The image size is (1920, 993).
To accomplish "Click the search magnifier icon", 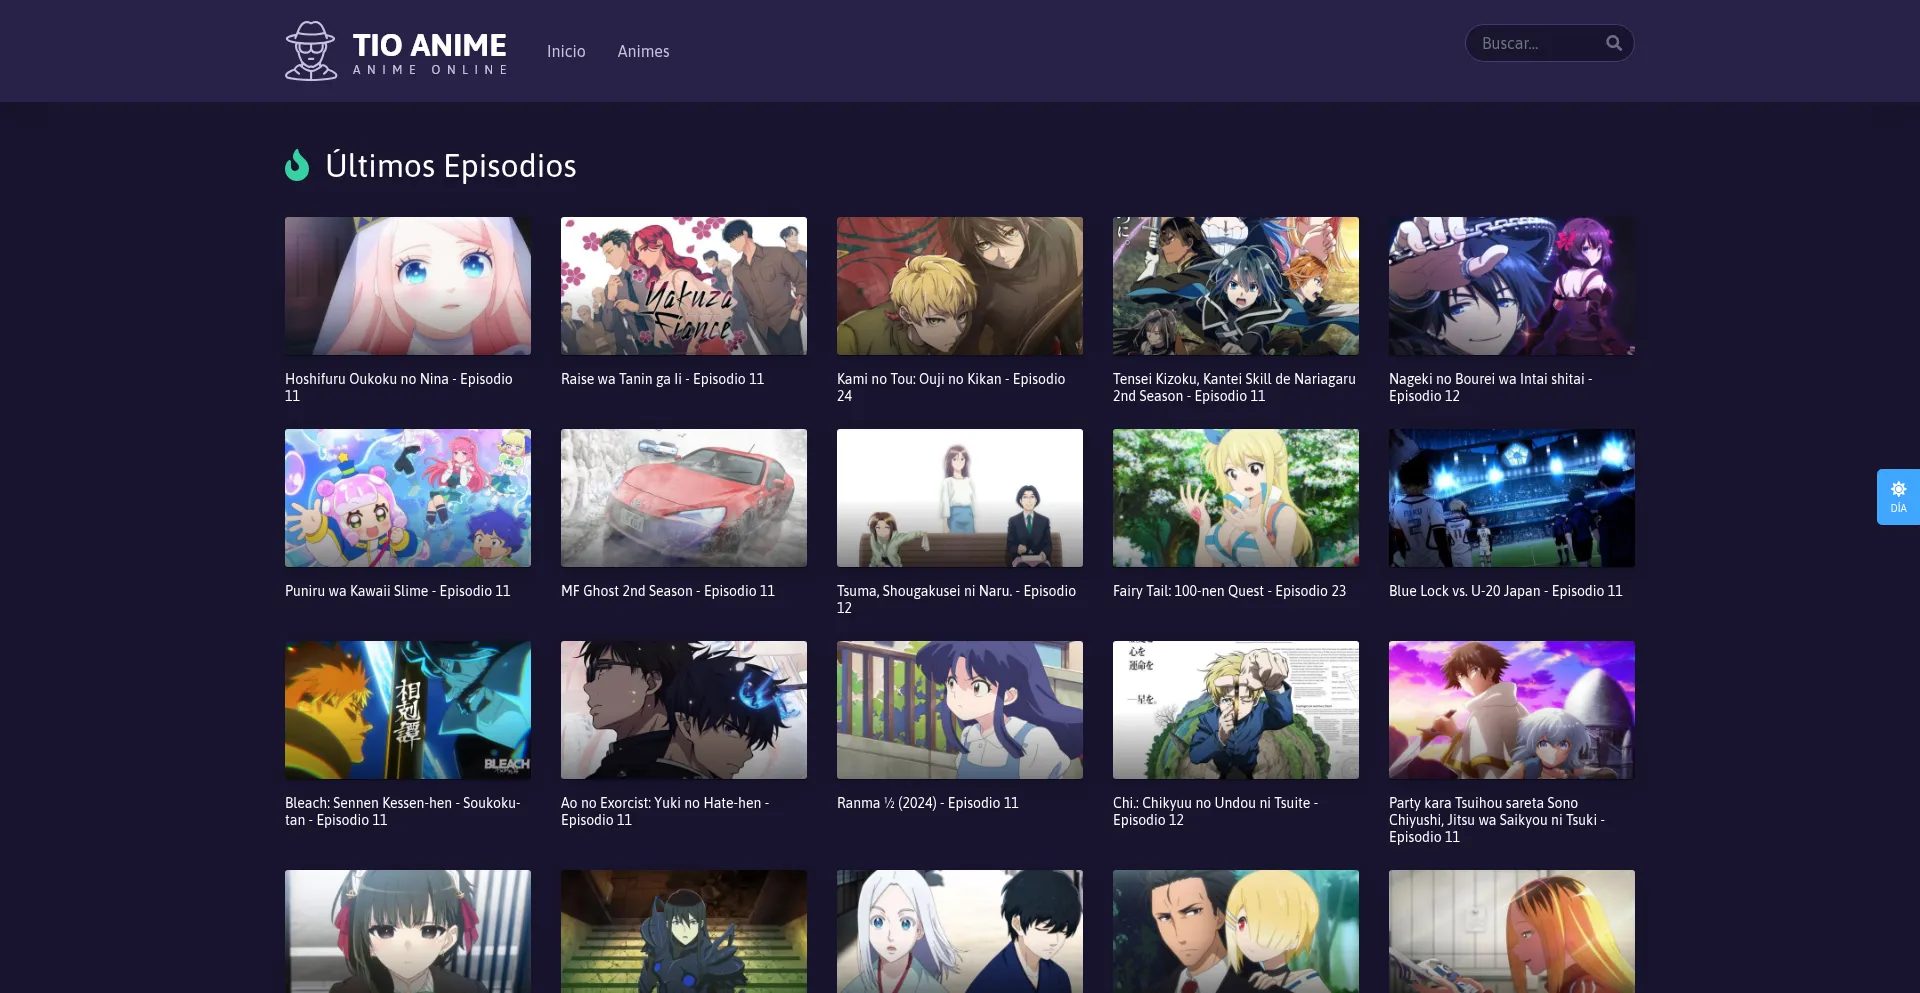I will (1613, 43).
